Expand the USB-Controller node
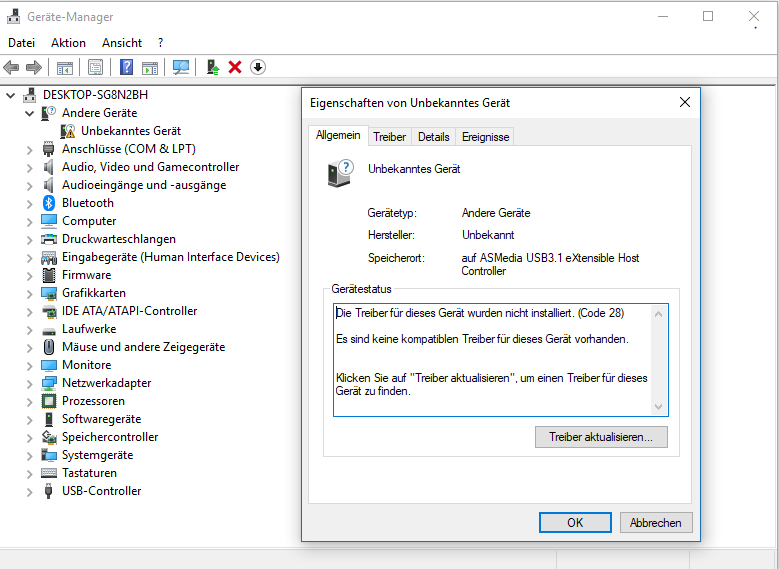 tap(29, 491)
